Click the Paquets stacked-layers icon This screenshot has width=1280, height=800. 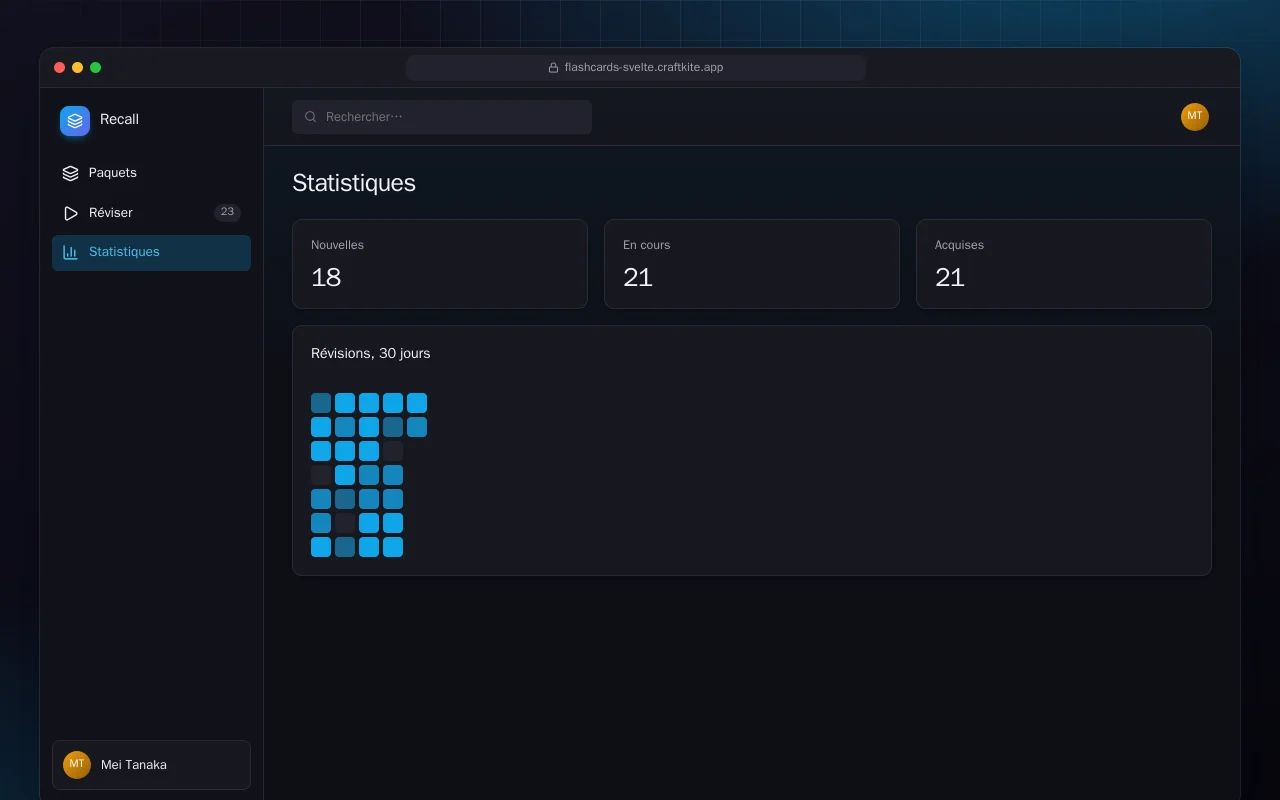tap(70, 173)
